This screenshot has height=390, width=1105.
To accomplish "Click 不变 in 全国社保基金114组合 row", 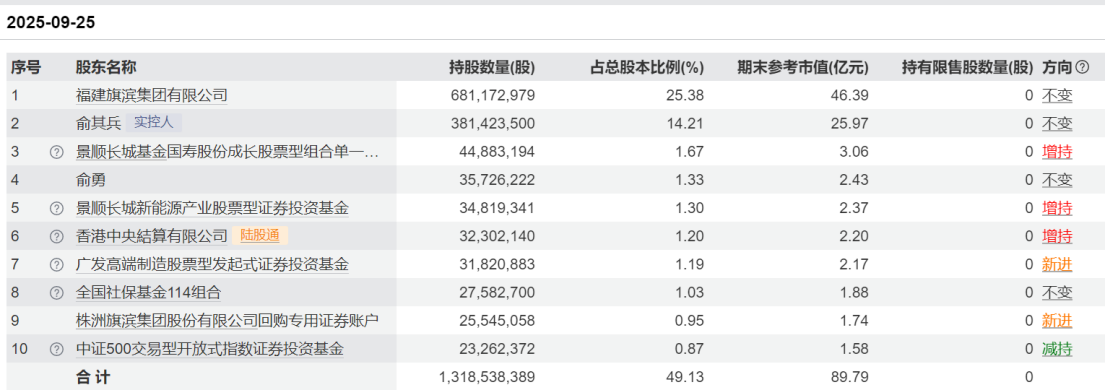I will click(1057, 293).
